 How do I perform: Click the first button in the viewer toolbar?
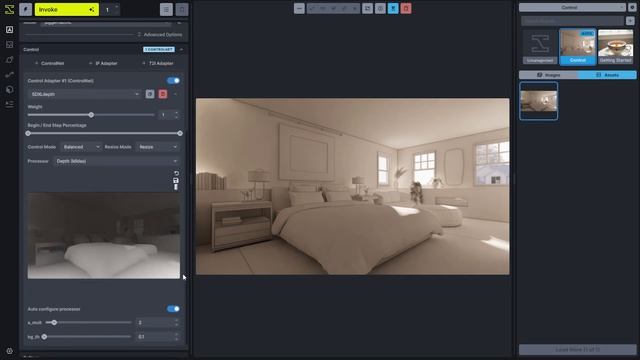coord(299,9)
